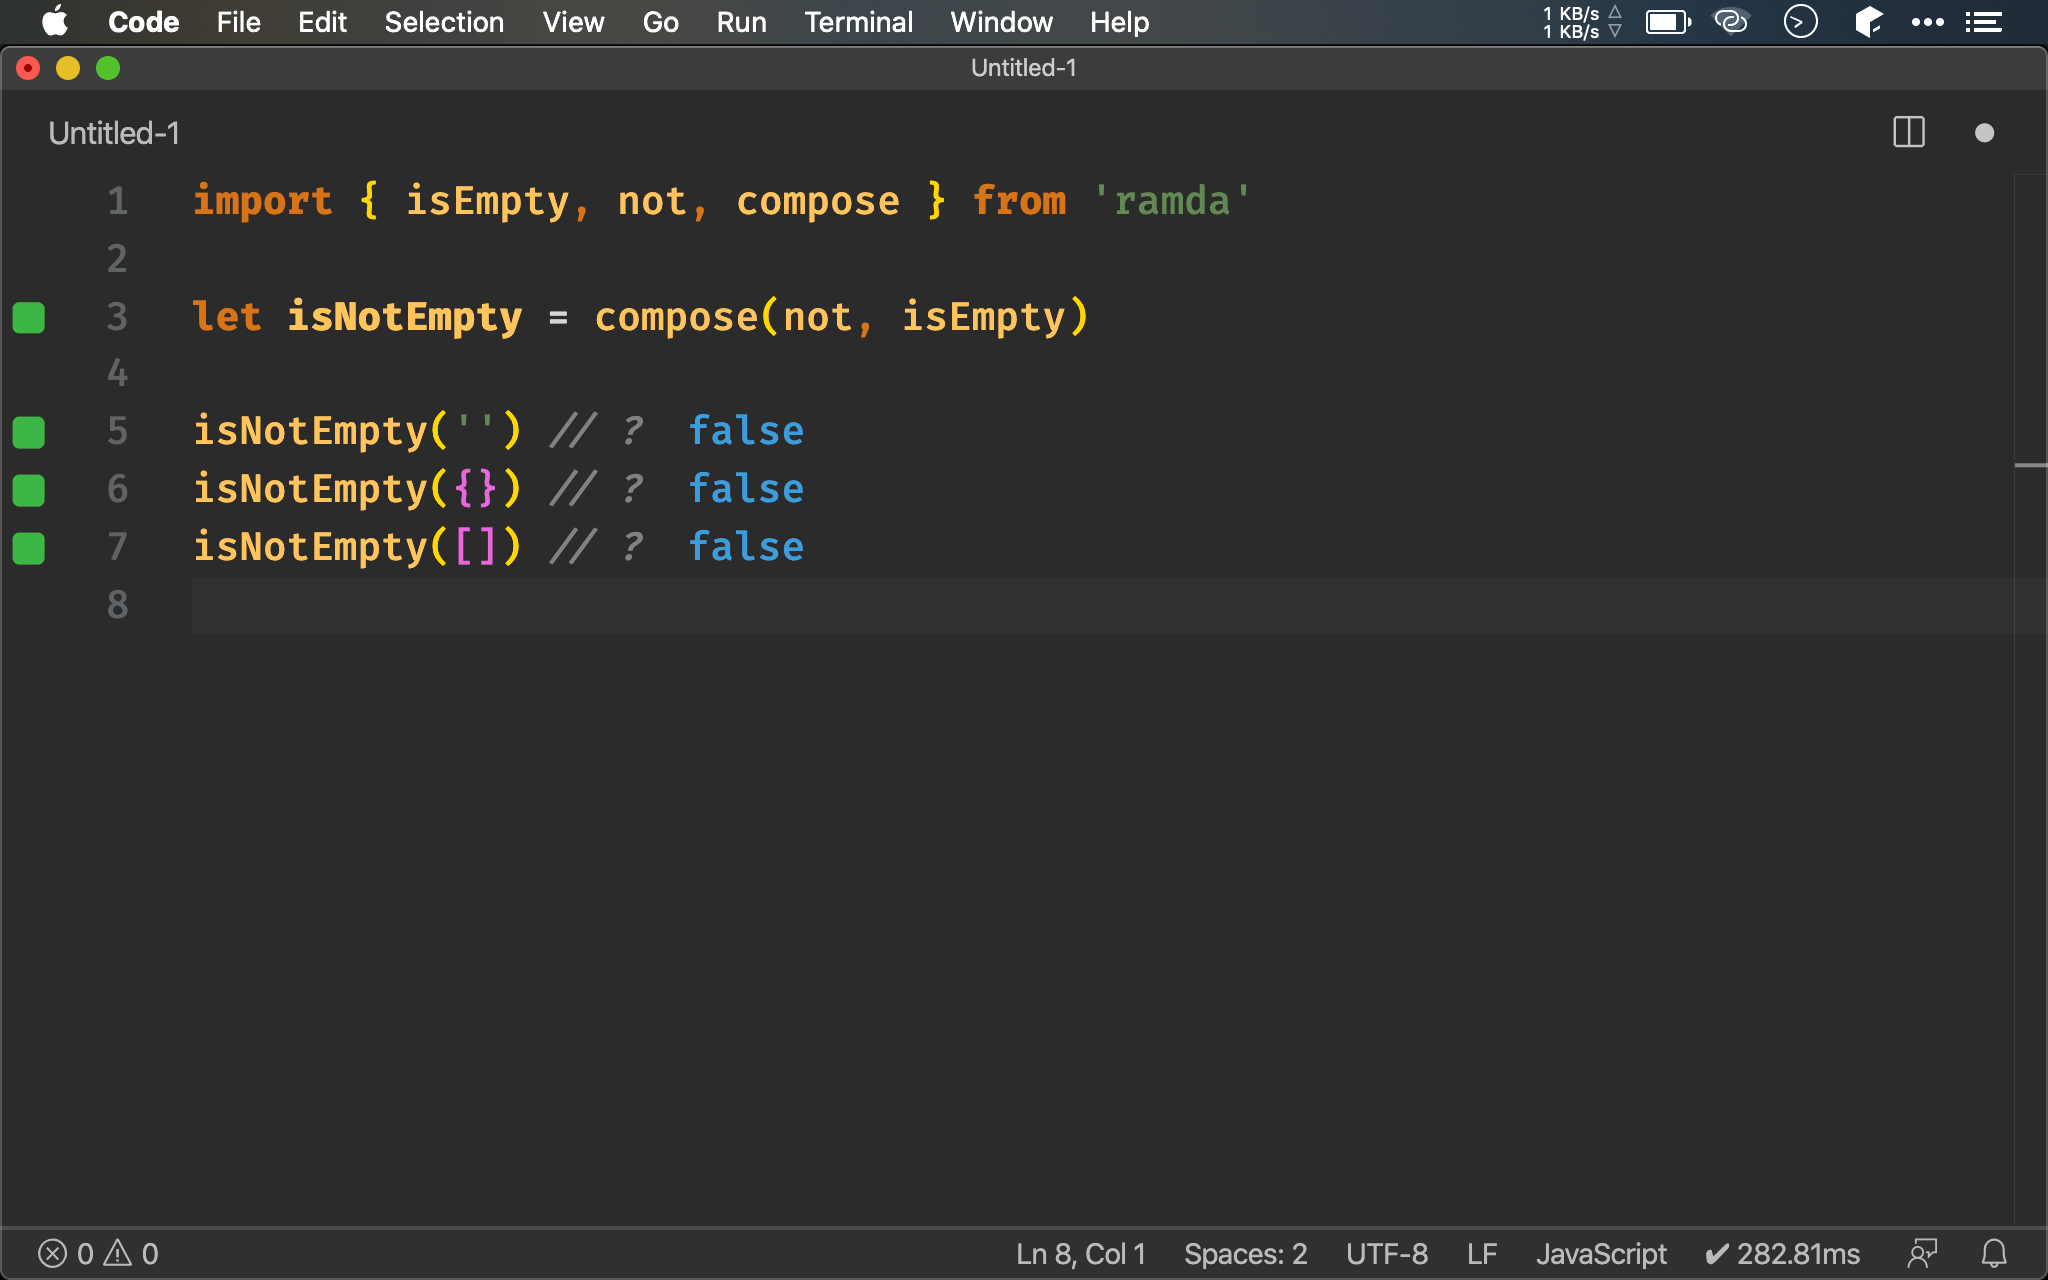Click the Quokka '282.81ms' status item
Image resolution: width=2048 pixels, height=1280 pixels.
(x=1782, y=1254)
